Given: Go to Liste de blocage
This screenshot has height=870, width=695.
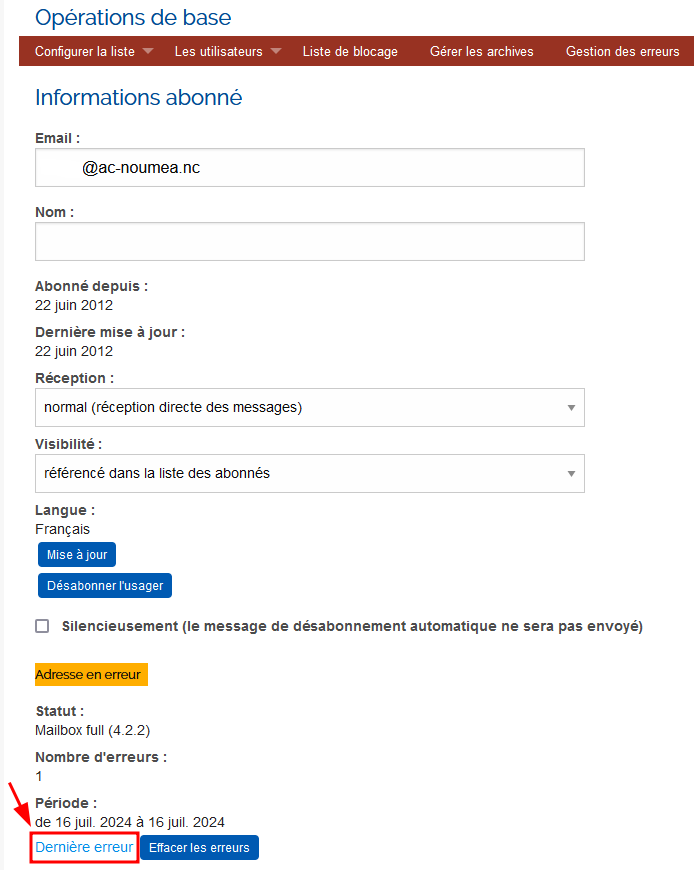Looking at the screenshot, I should click(x=350, y=51).
